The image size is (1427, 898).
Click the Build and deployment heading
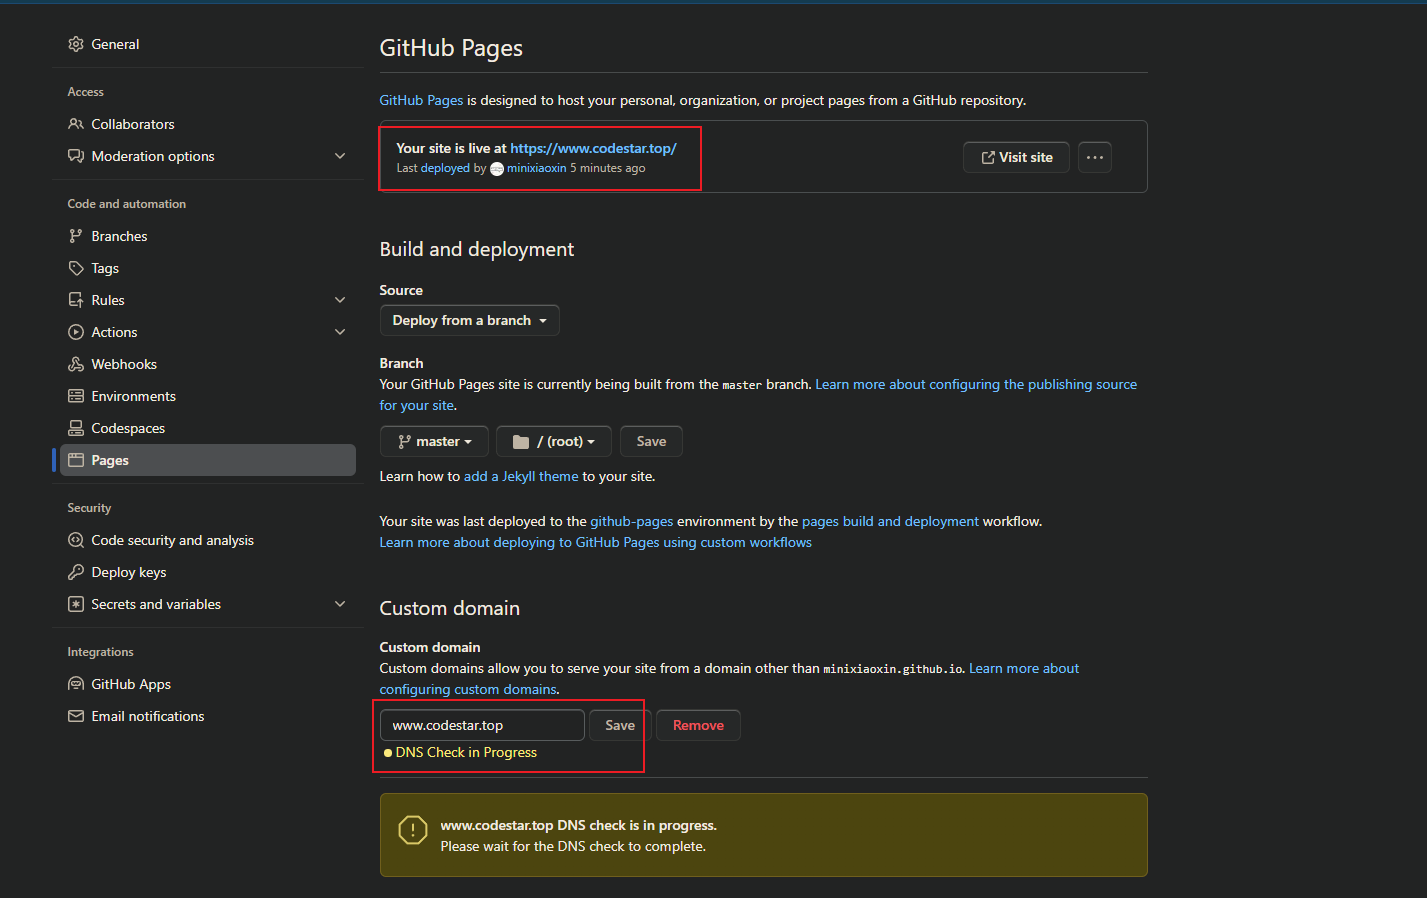point(477,249)
